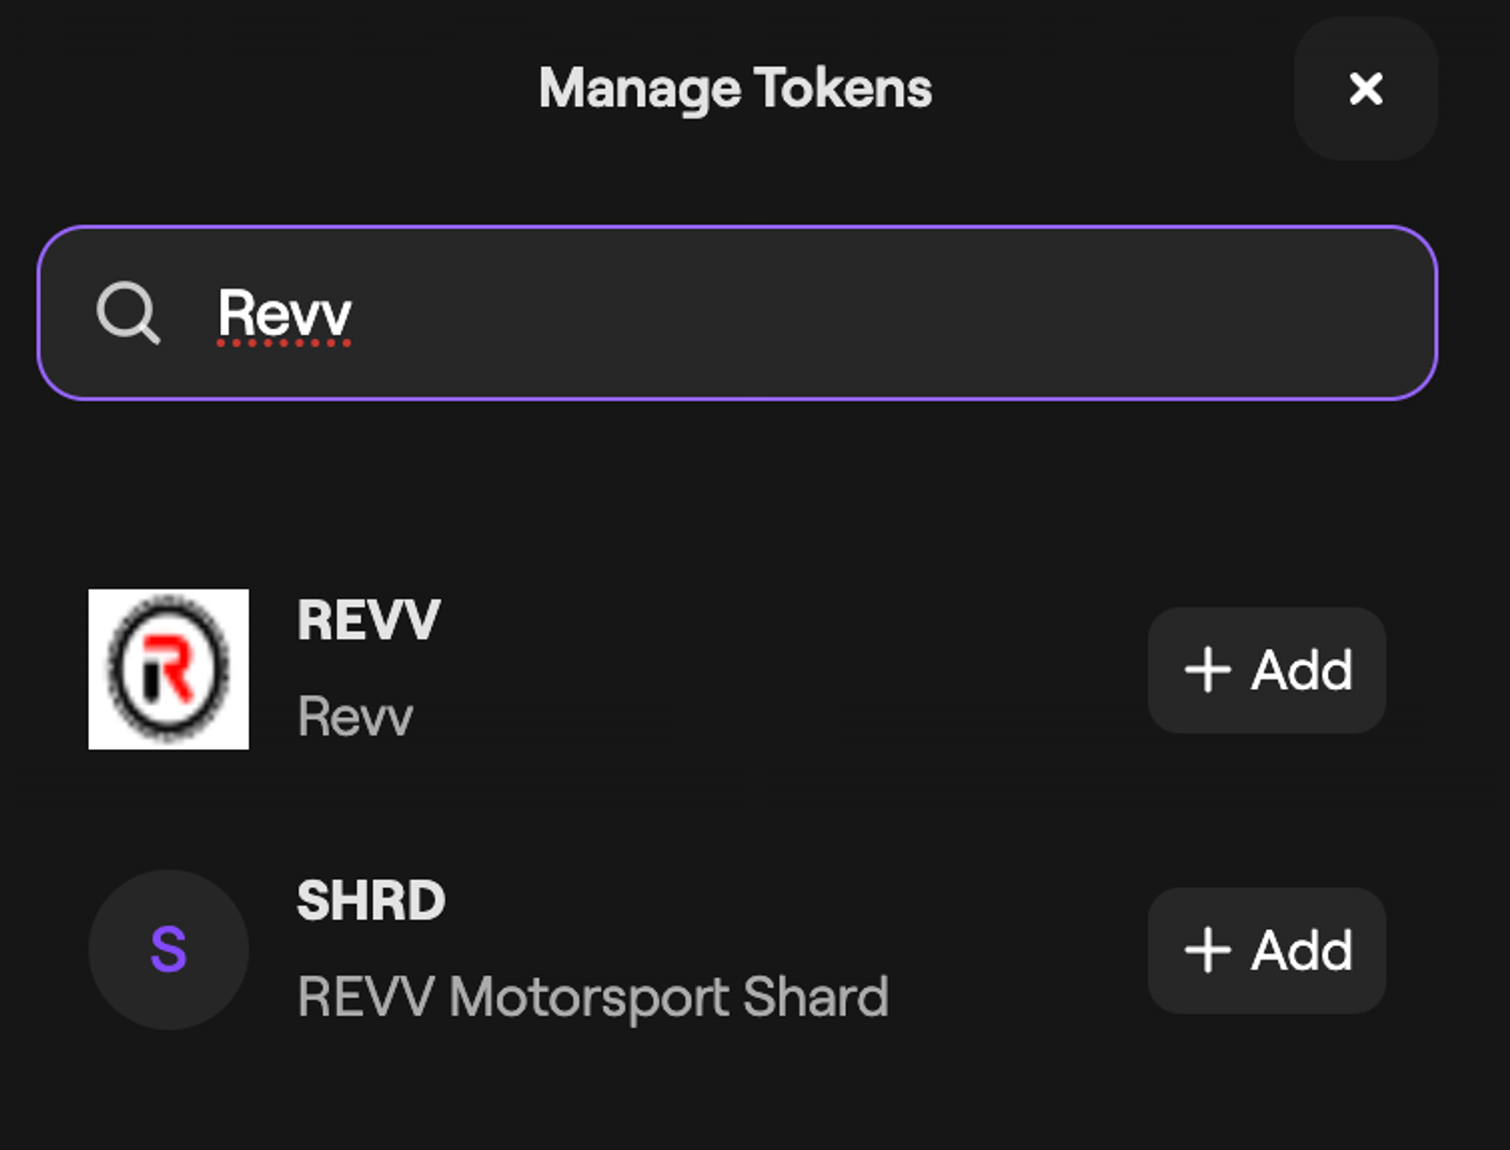Click the plus icon on REVV's Add button
This screenshot has height=1150, width=1510.
pyautogui.click(x=1207, y=670)
